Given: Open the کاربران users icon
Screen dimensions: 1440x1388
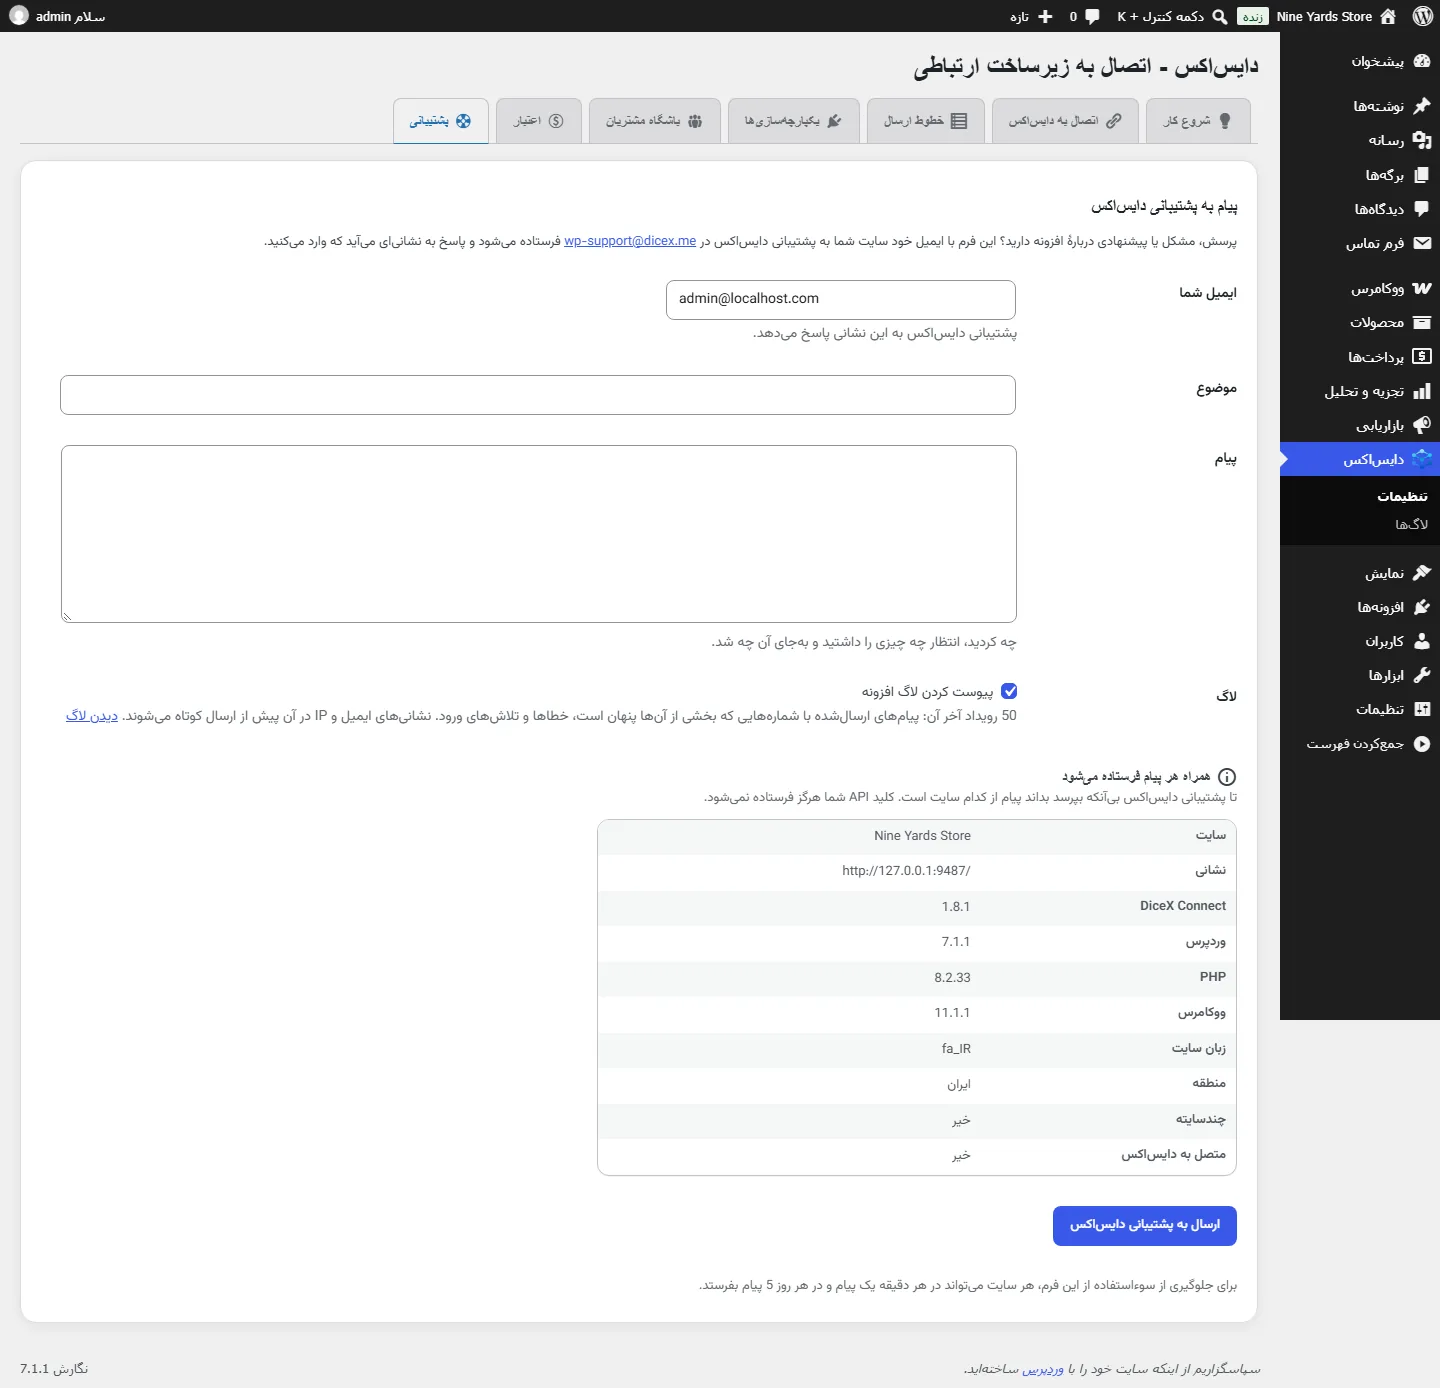Looking at the screenshot, I should (x=1422, y=641).
